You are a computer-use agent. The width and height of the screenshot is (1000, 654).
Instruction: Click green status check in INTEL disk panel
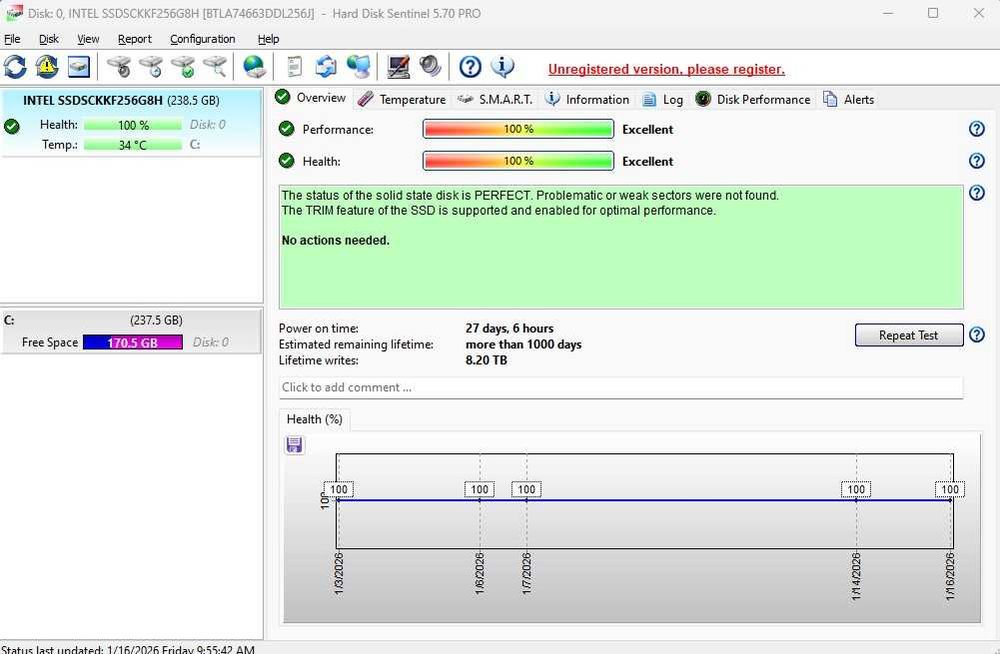tap(11, 126)
